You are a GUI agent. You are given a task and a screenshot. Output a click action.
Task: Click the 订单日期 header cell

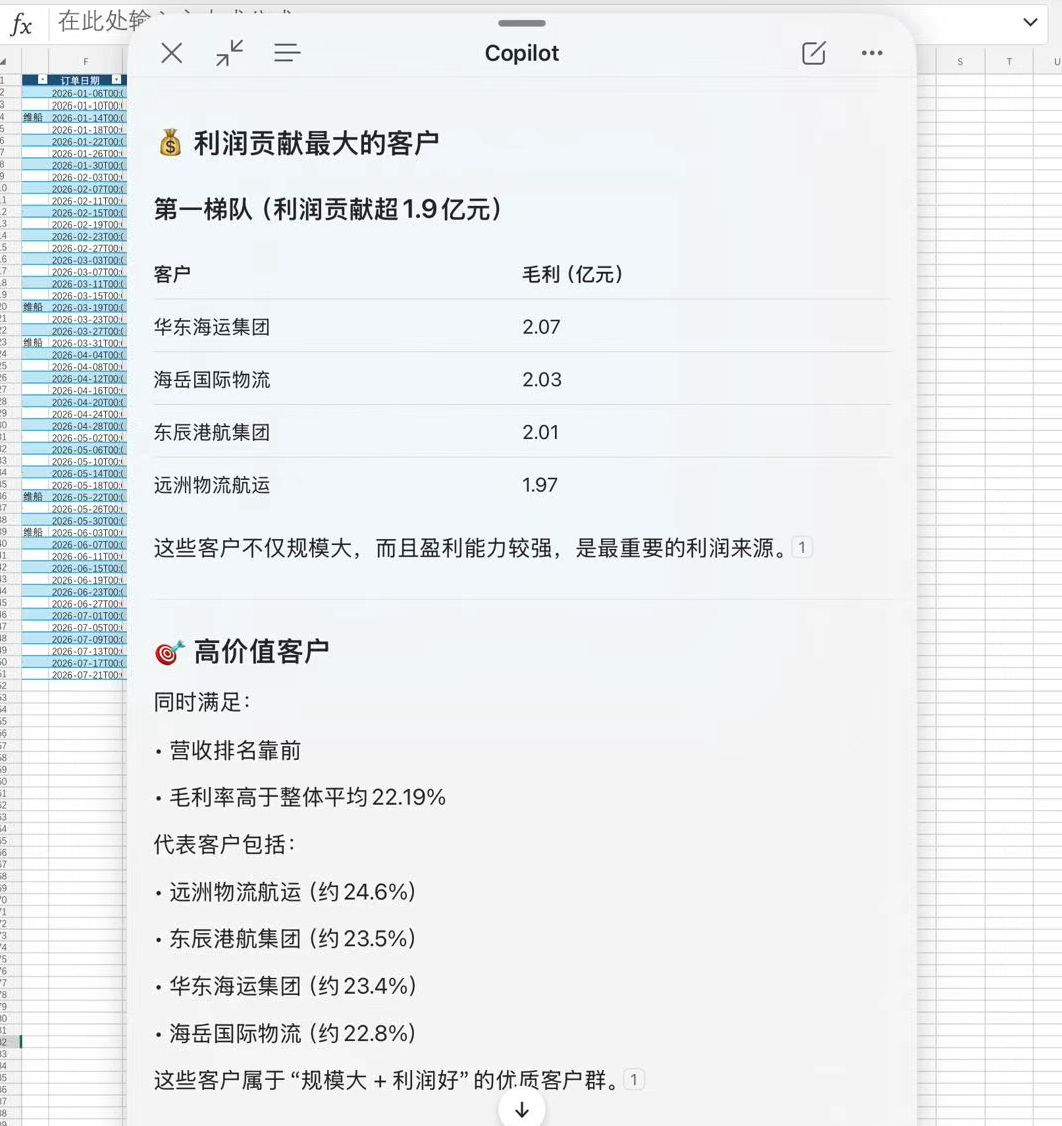pos(80,80)
